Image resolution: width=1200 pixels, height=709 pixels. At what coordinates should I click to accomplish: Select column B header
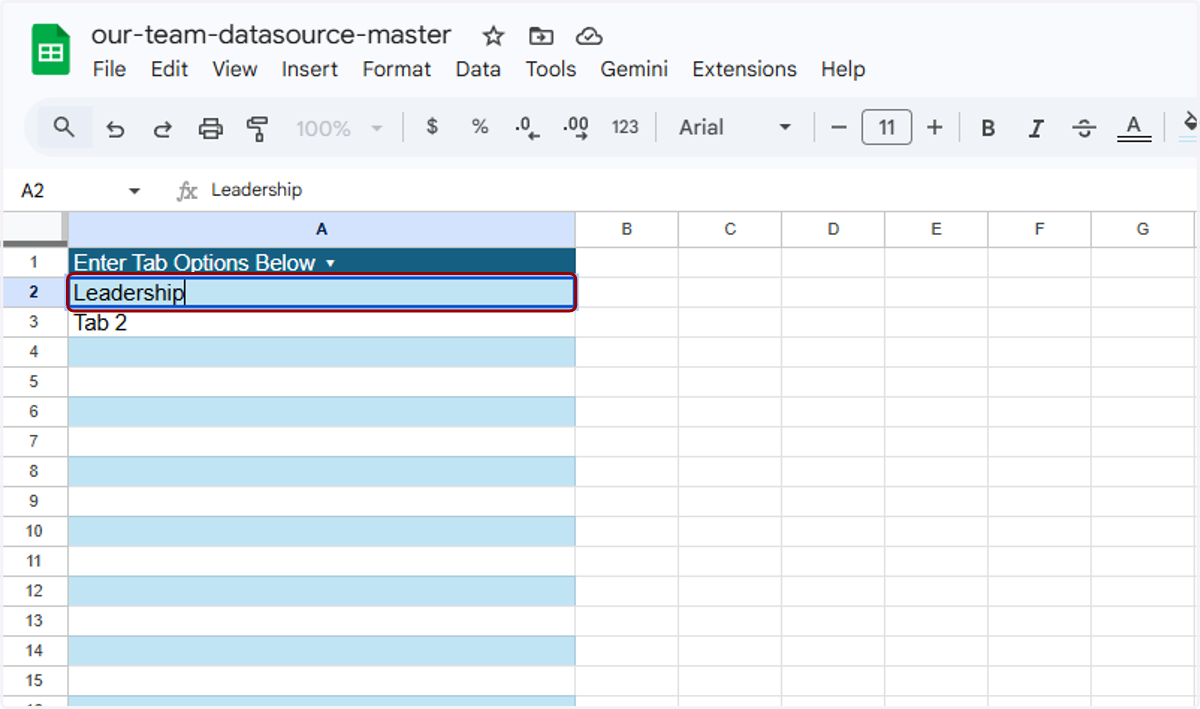627,229
